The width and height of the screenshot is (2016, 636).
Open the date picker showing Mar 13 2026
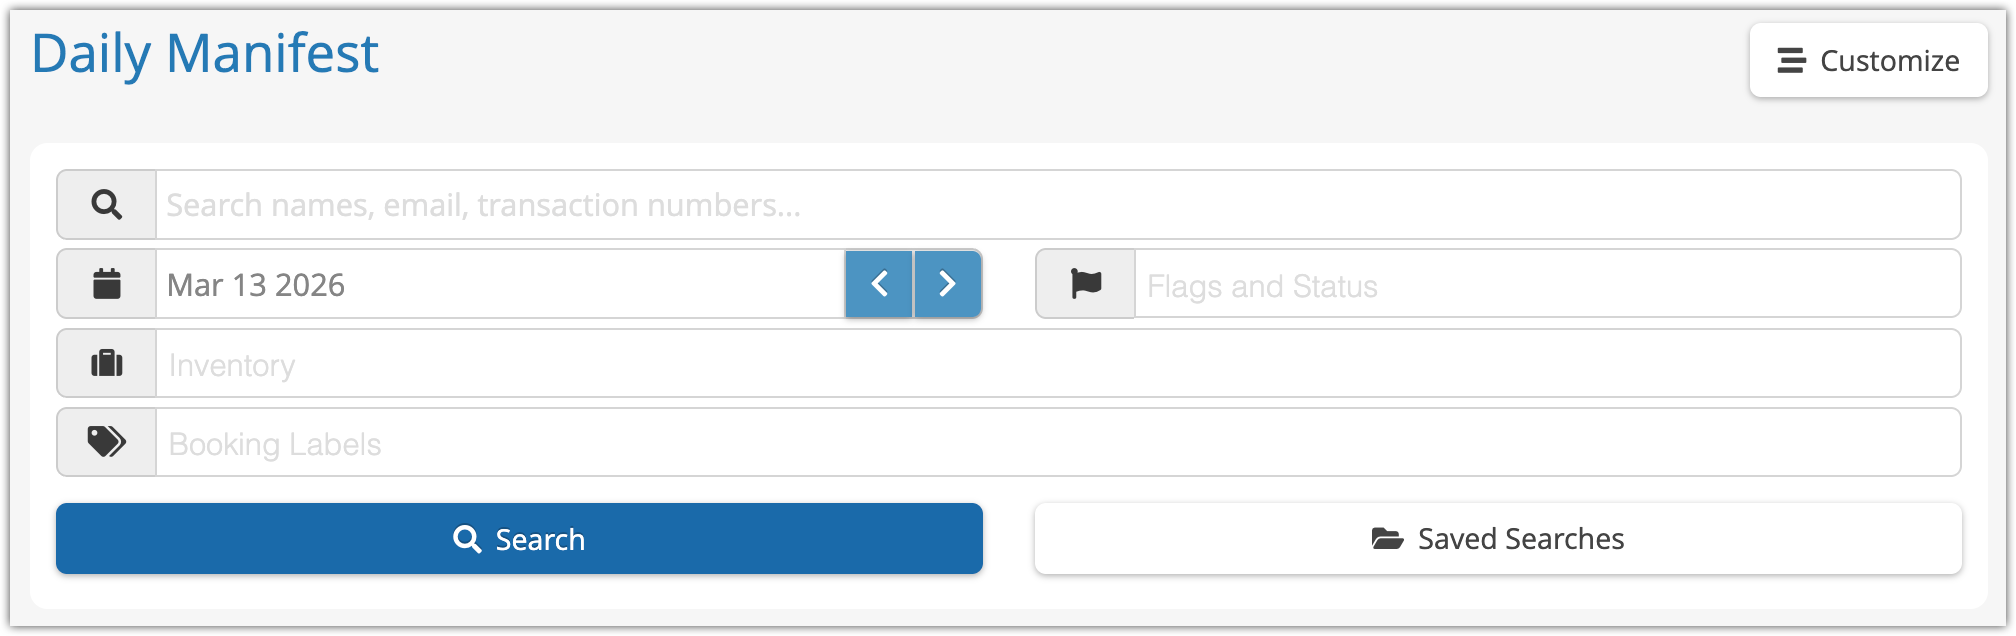point(500,285)
